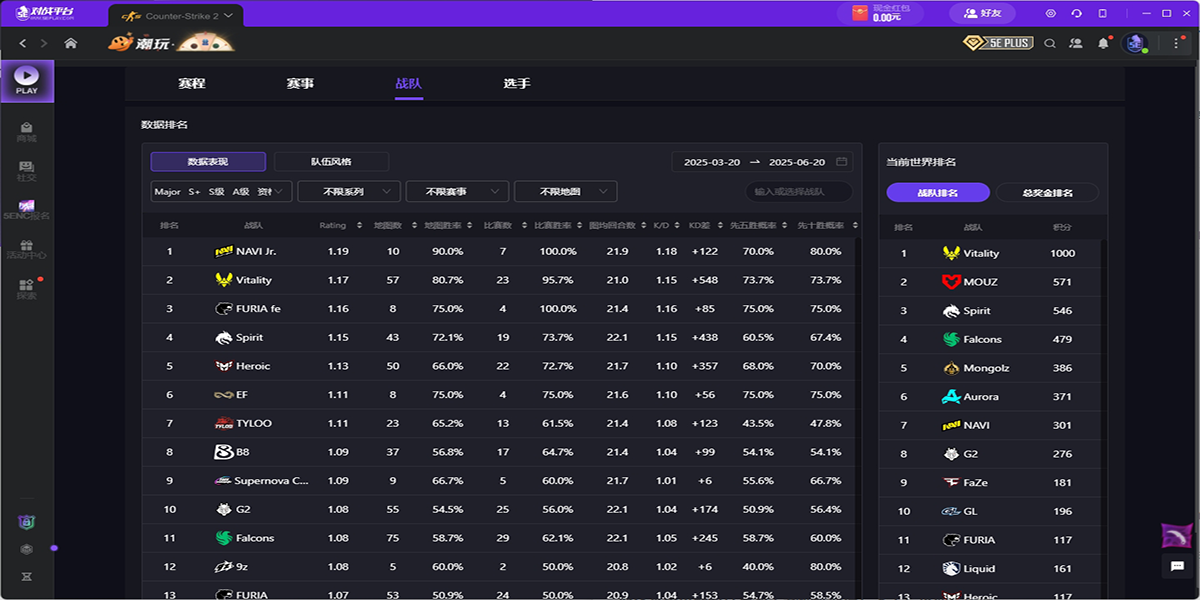Open the 商城 shop sidebar icon
Image resolution: width=1200 pixels, height=600 pixels.
click(27, 132)
